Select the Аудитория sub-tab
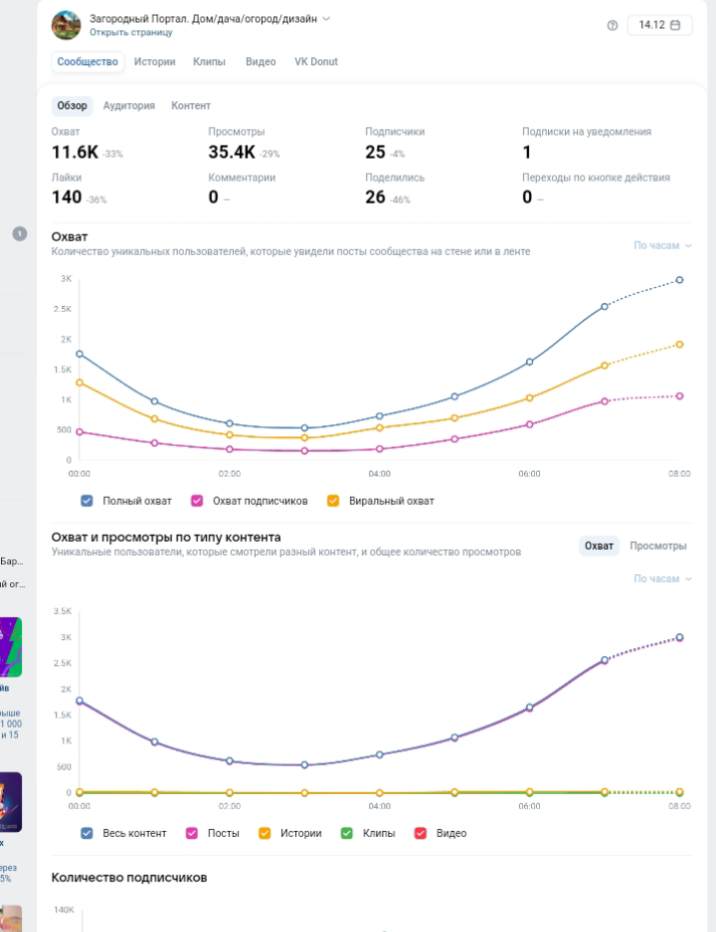 [129, 106]
